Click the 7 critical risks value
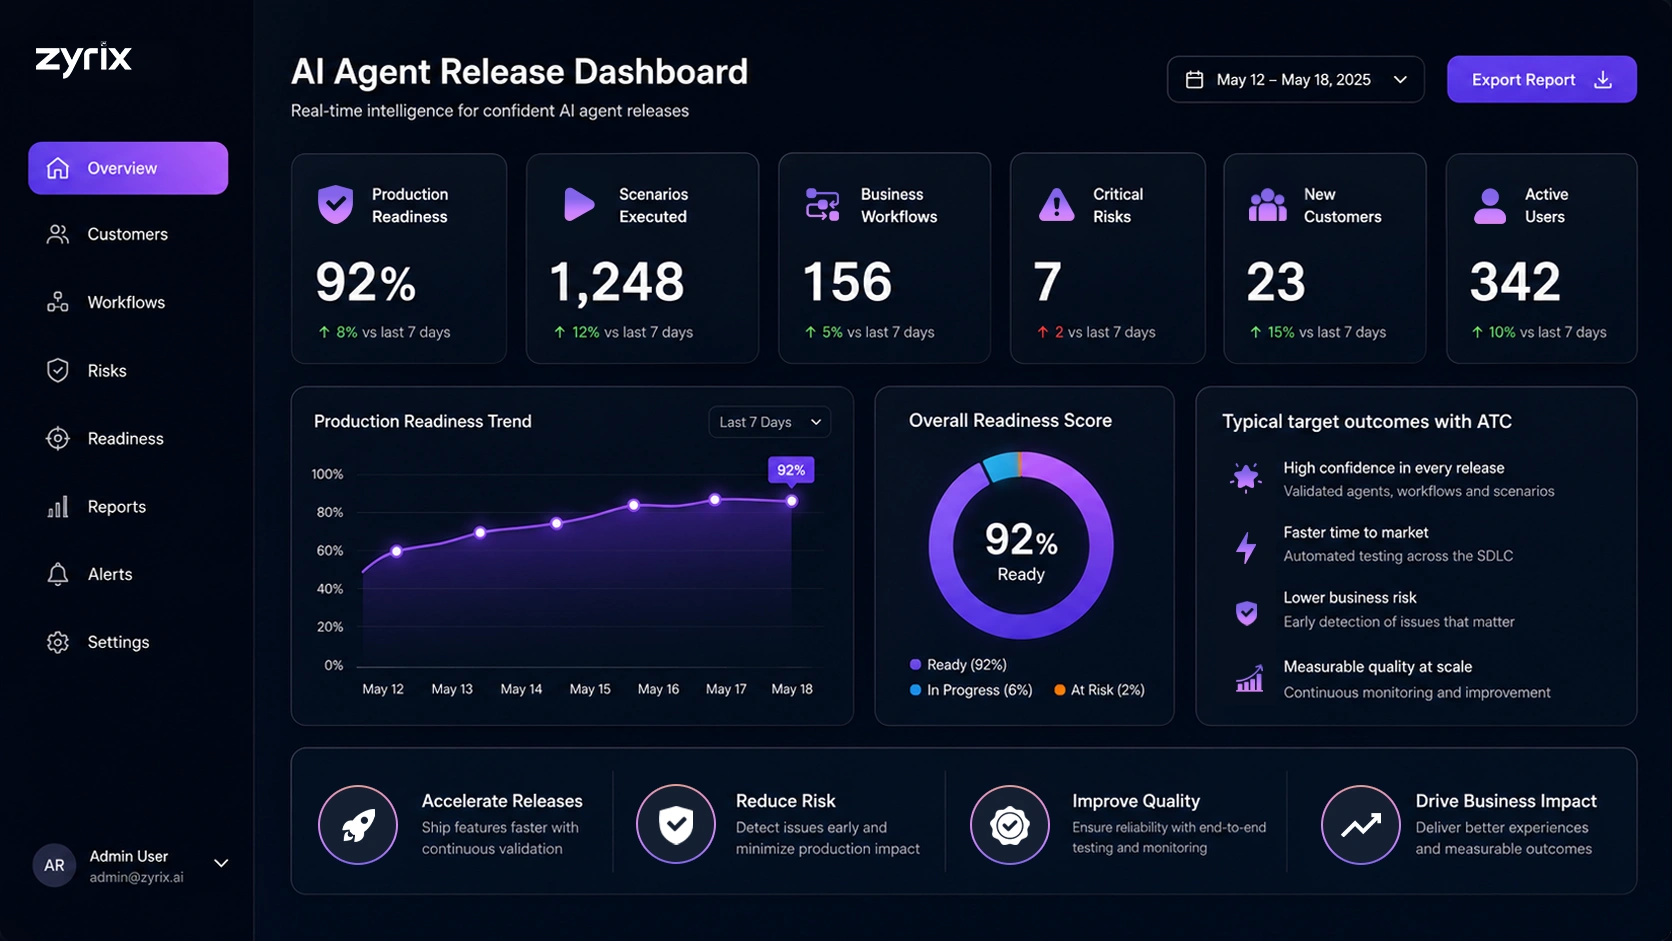1672x941 pixels. (1047, 282)
